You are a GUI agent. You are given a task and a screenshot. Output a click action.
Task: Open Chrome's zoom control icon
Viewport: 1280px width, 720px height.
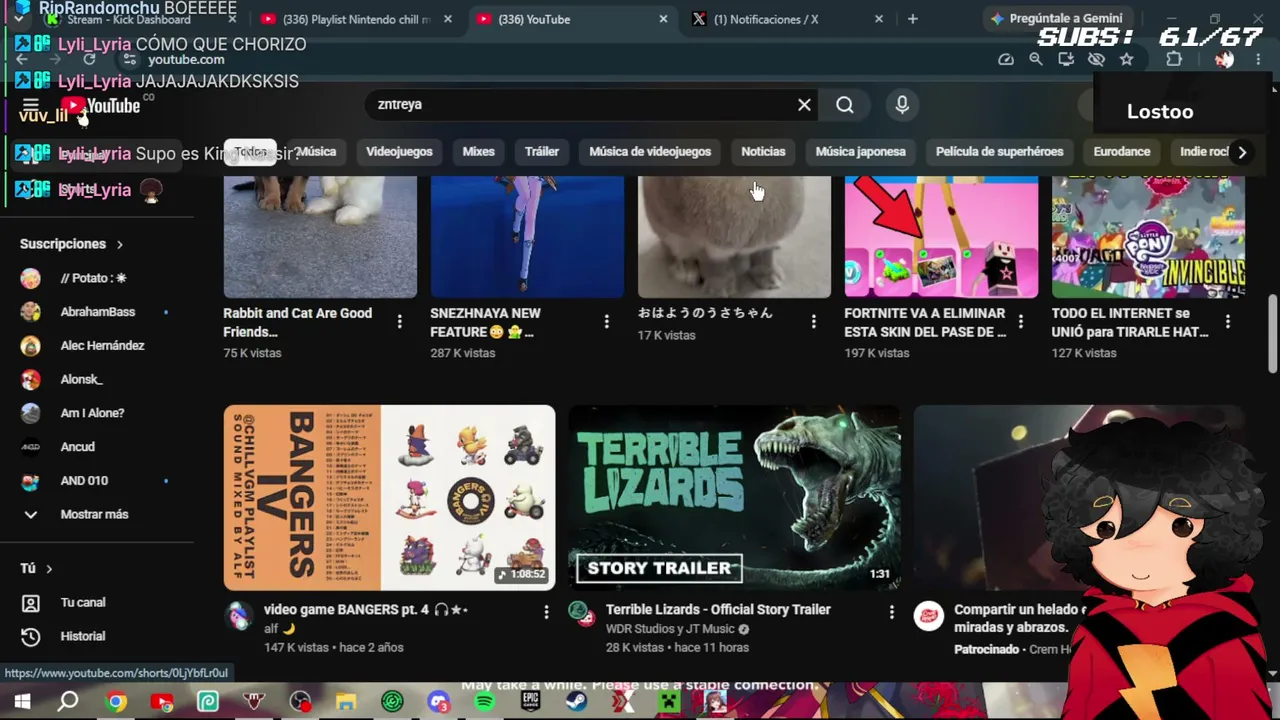click(x=1036, y=60)
